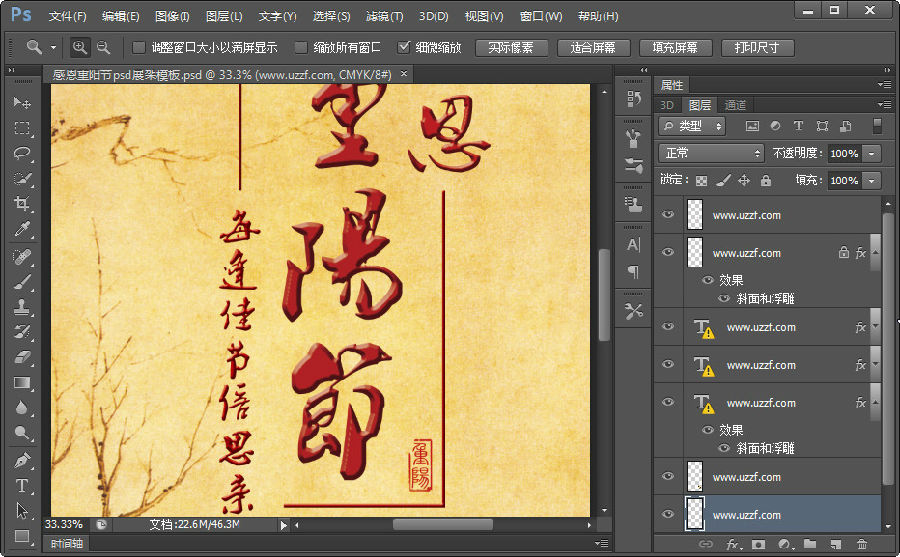
Task: Uncheck the 细微缩放 checkbox
Action: [404, 47]
